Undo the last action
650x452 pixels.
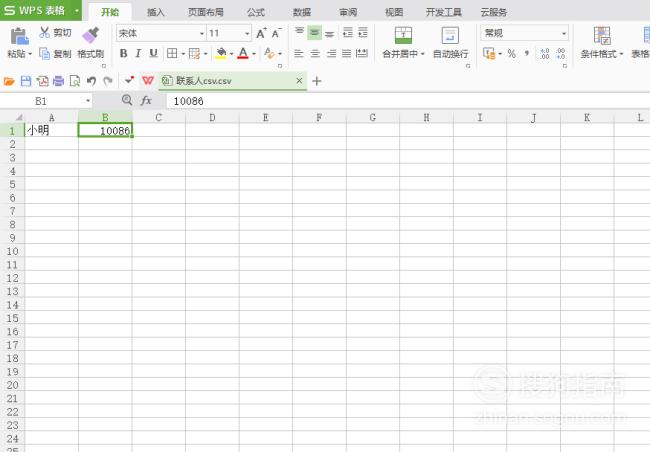(92, 81)
